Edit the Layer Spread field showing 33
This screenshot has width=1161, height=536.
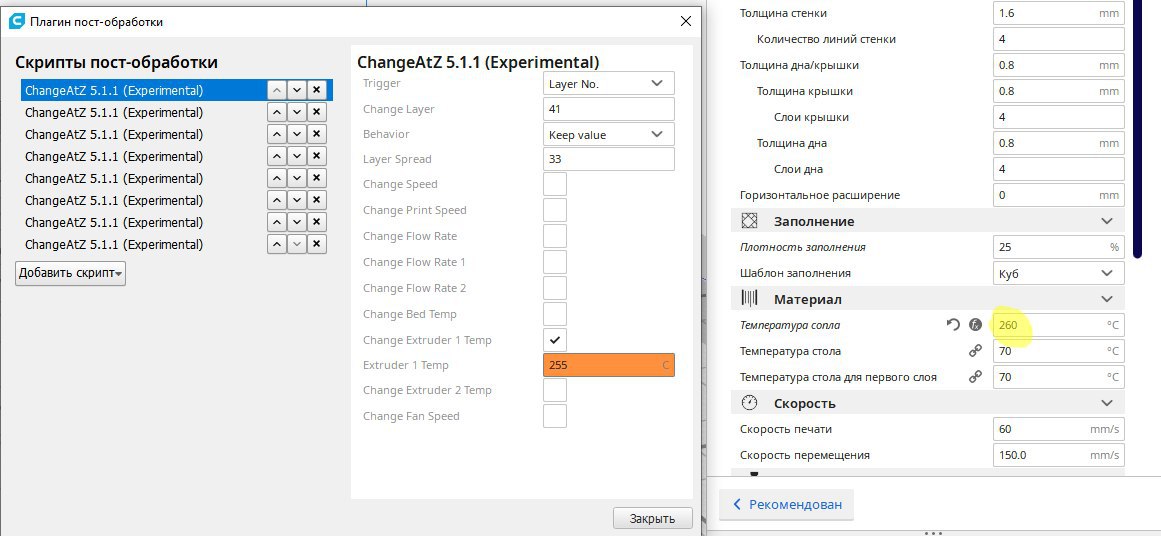[609, 159]
